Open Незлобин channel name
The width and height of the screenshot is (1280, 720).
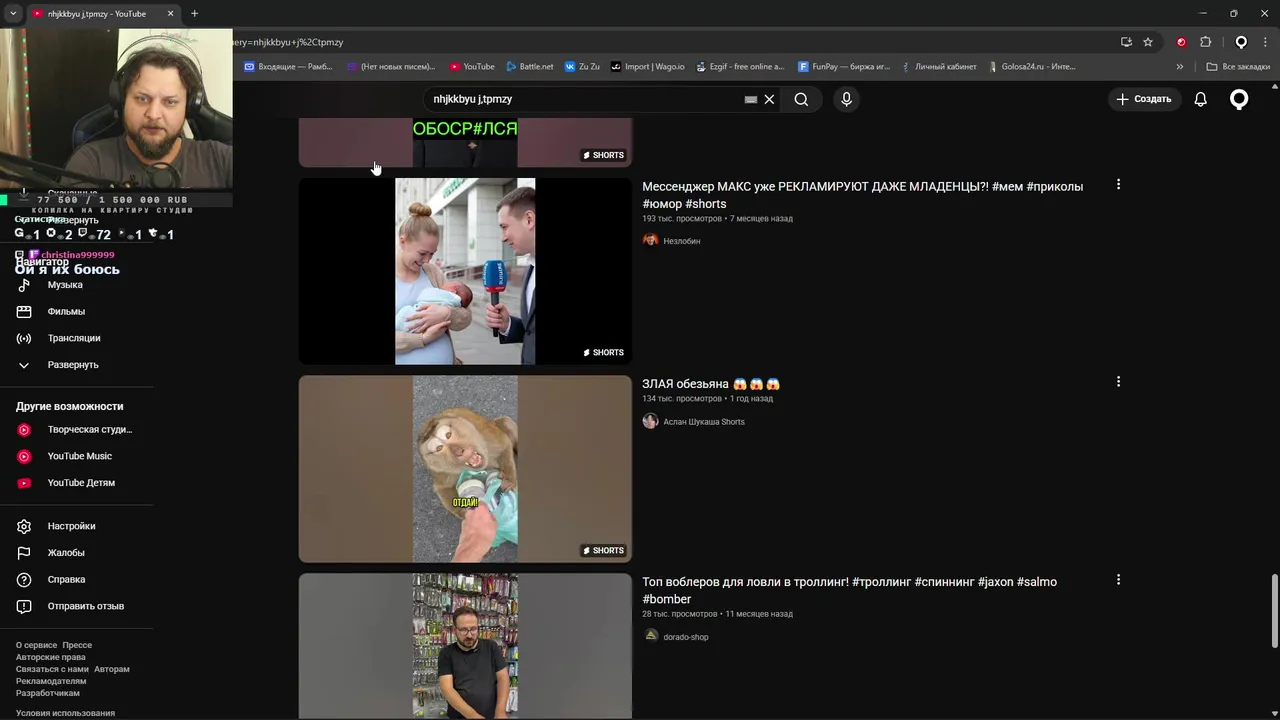point(682,241)
